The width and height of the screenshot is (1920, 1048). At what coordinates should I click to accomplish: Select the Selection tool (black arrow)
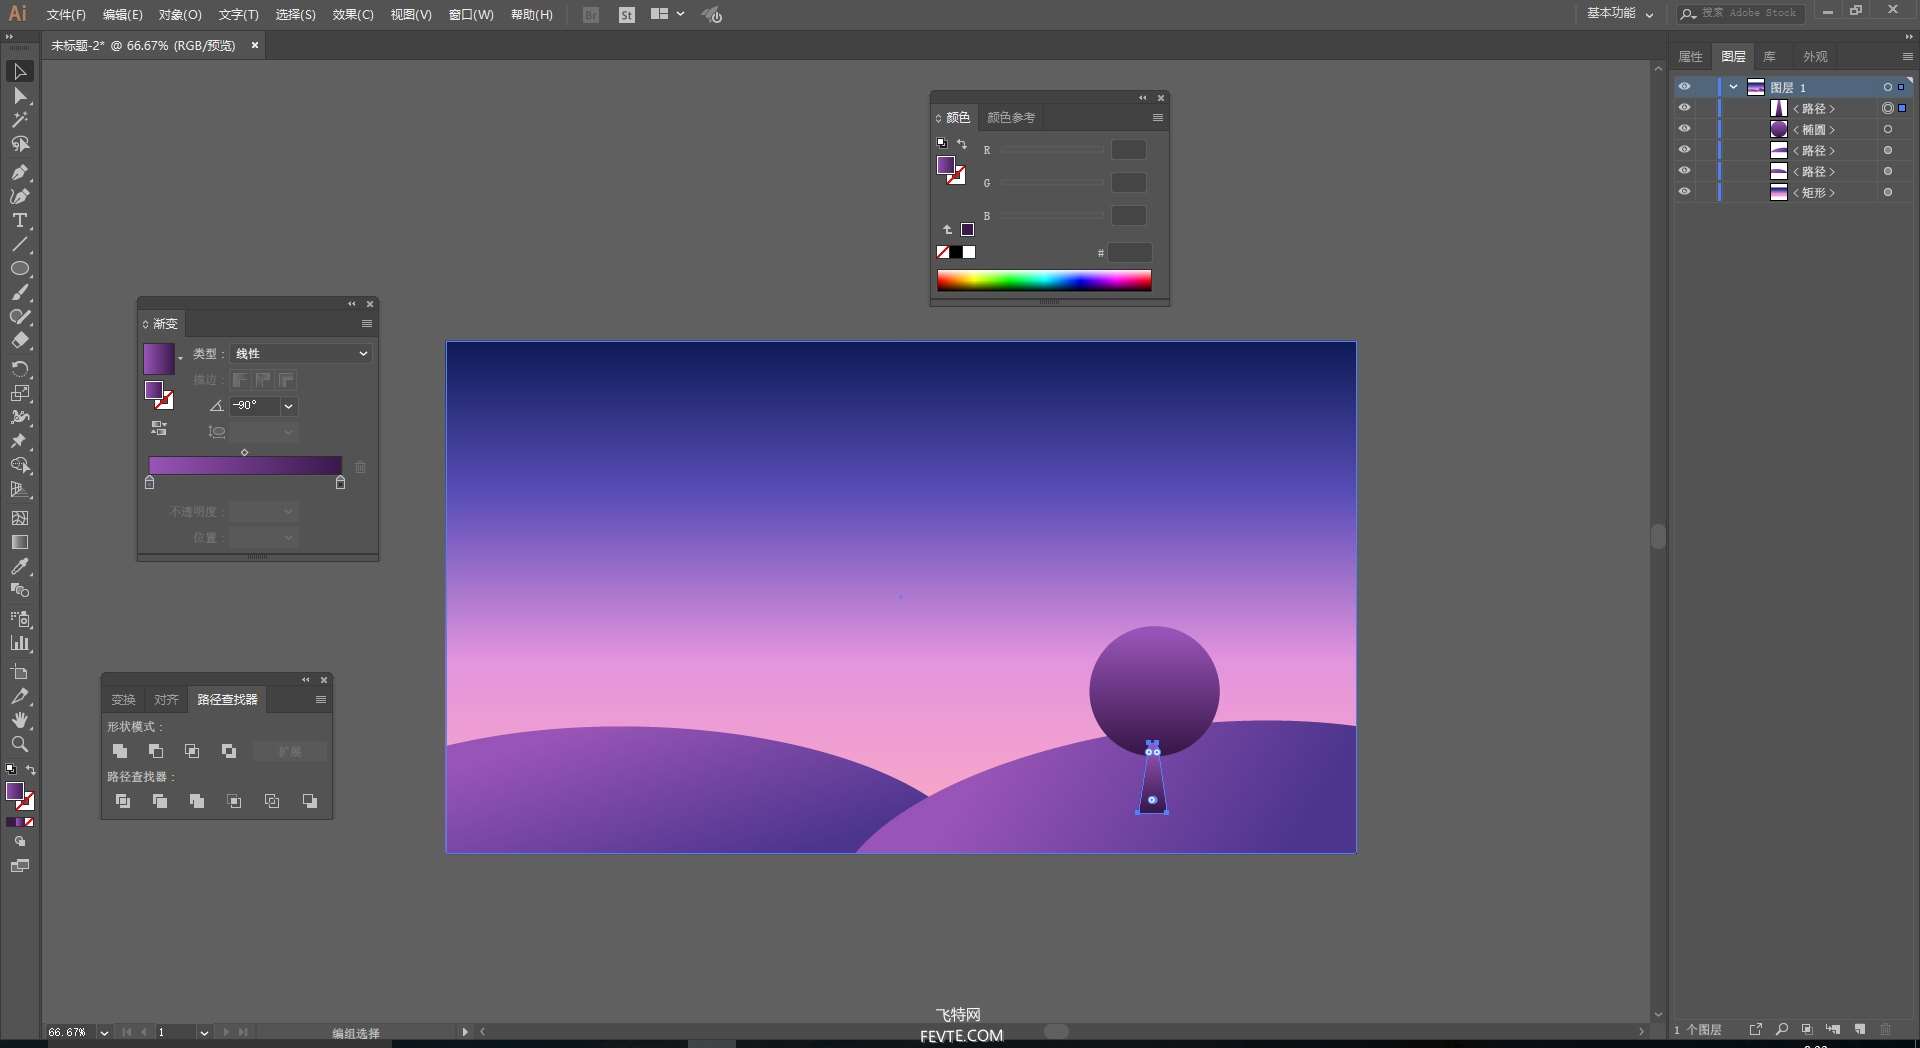tap(19, 71)
